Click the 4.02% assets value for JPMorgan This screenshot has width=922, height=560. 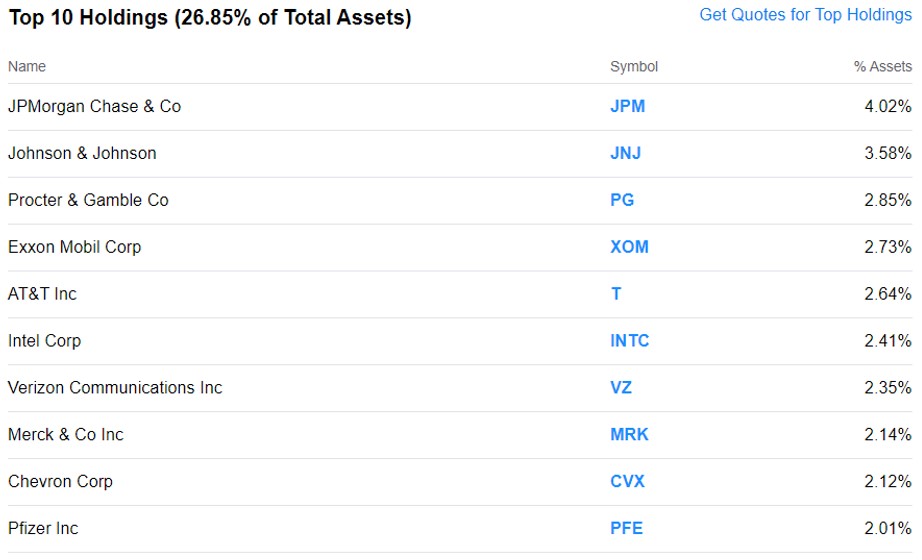click(x=887, y=106)
